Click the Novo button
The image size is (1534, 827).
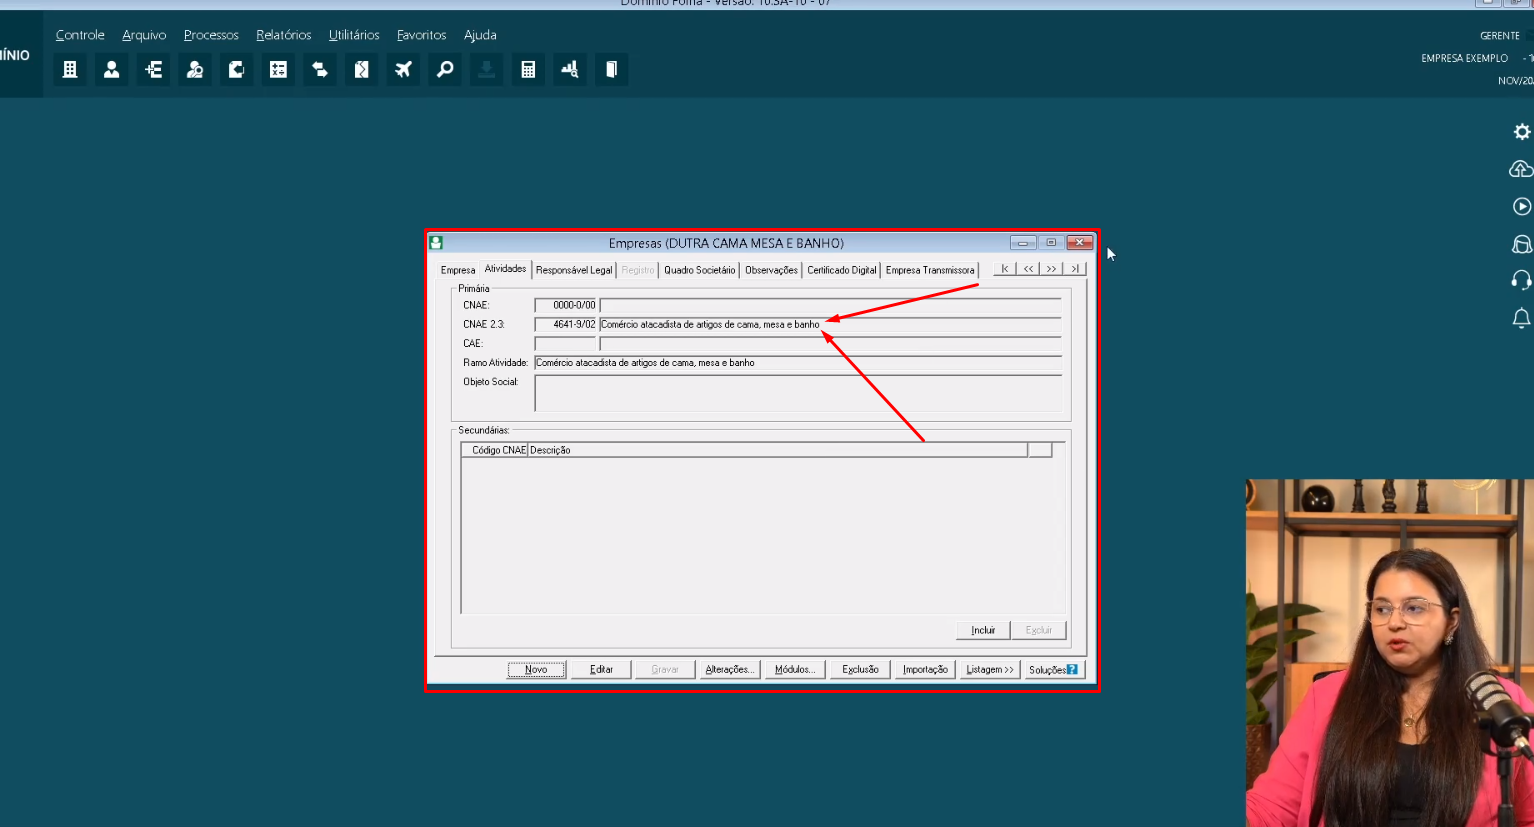tap(537, 670)
